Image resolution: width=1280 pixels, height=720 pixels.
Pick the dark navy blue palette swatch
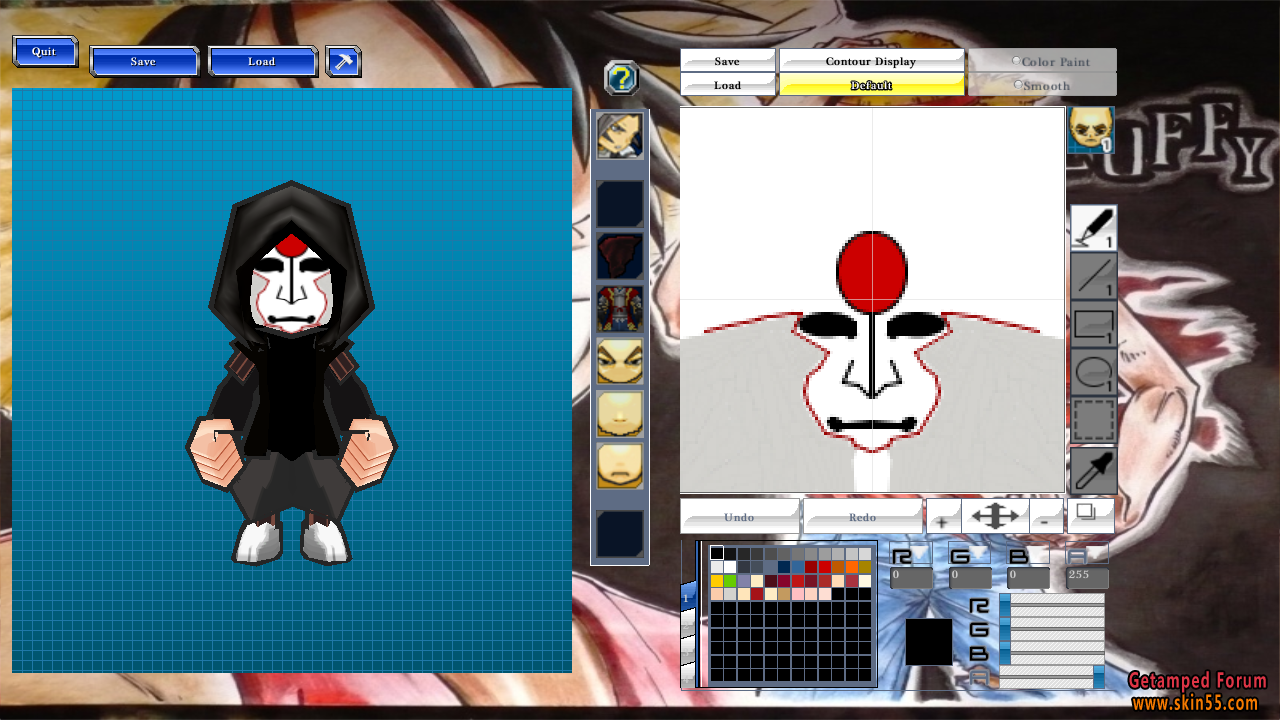pos(784,567)
